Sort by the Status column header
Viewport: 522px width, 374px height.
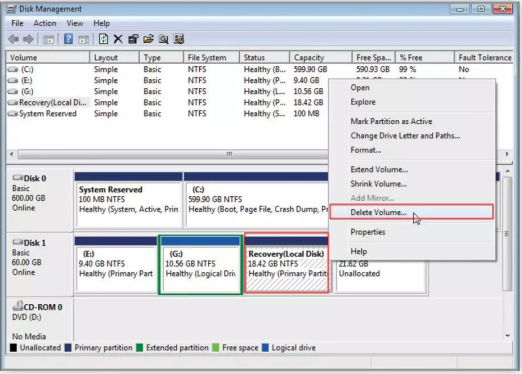264,58
